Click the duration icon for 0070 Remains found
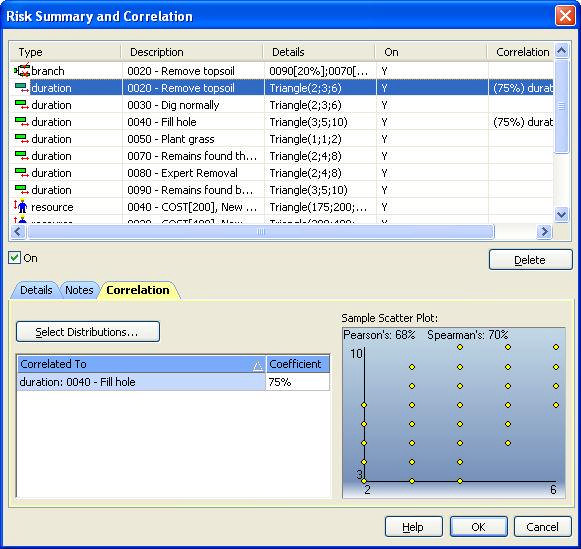Screen dimensions: 581x549 pos(22,156)
